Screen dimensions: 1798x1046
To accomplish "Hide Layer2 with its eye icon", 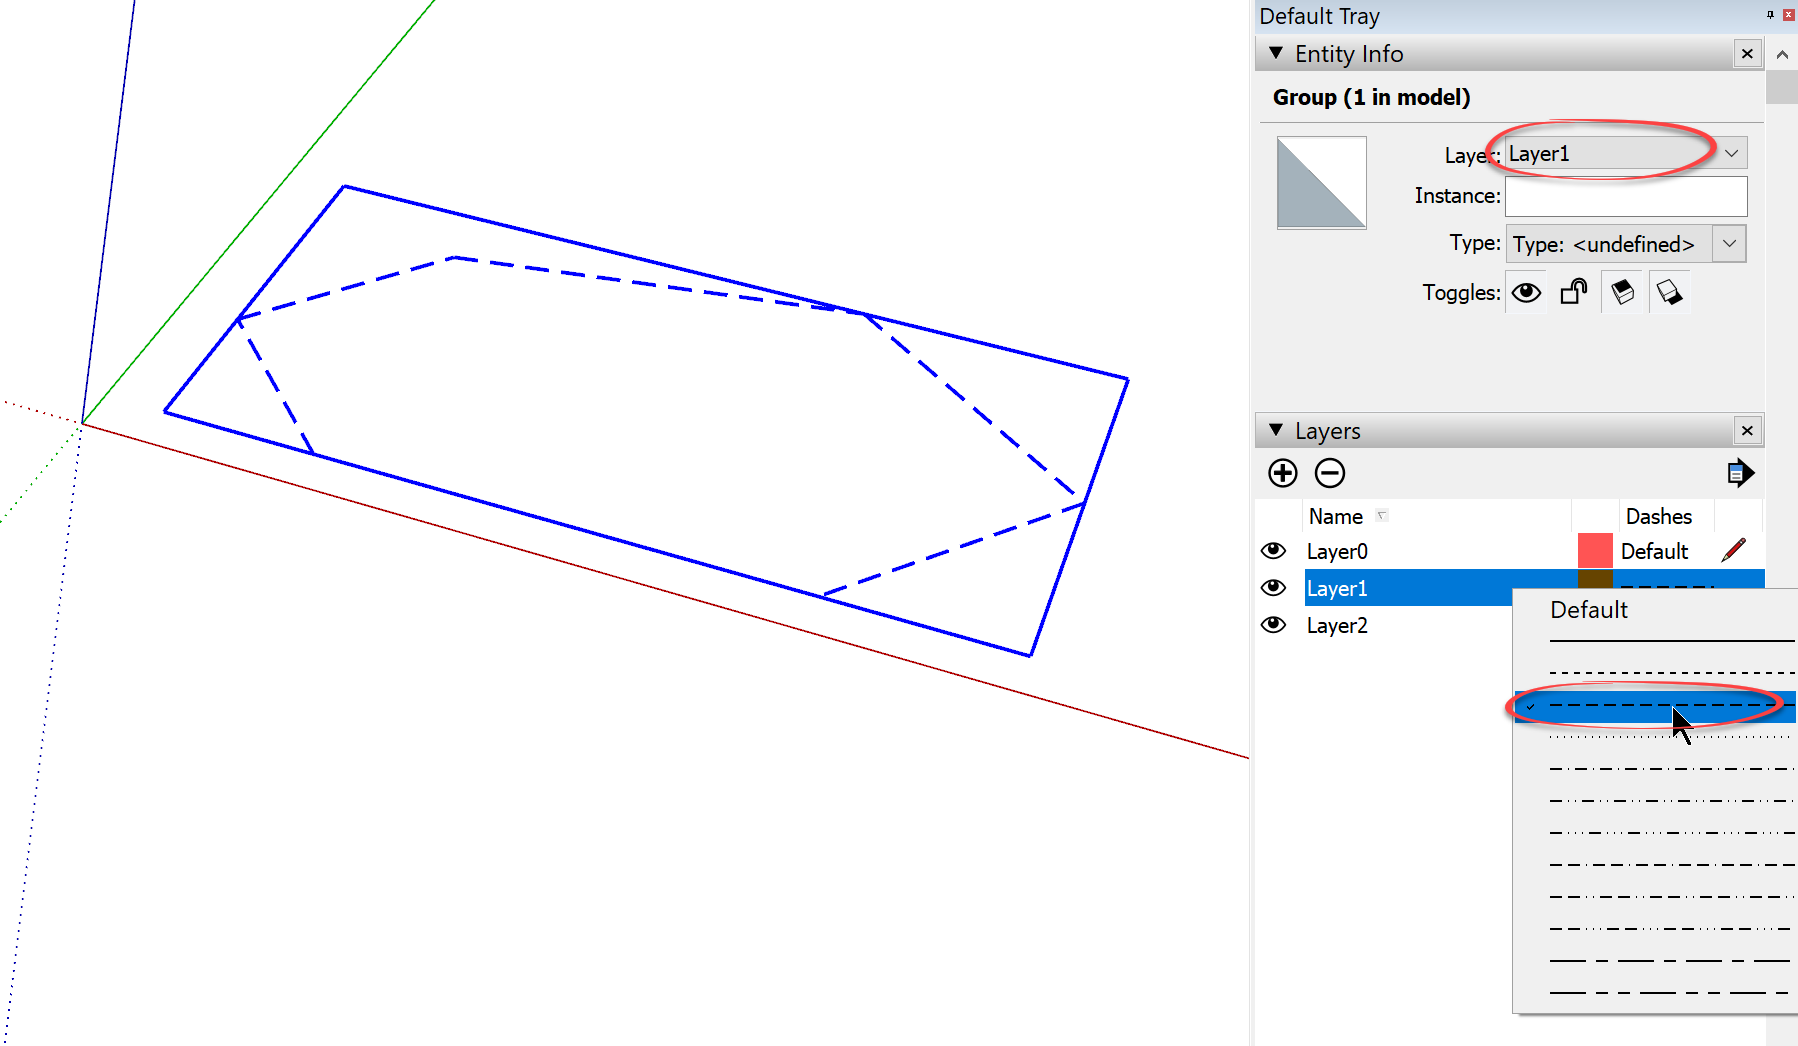I will [x=1273, y=625].
